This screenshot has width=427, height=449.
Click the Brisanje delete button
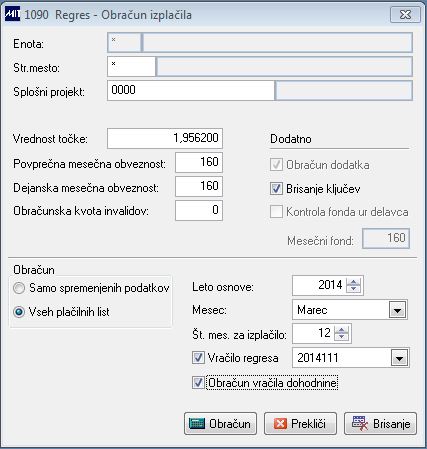tap(380, 424)
